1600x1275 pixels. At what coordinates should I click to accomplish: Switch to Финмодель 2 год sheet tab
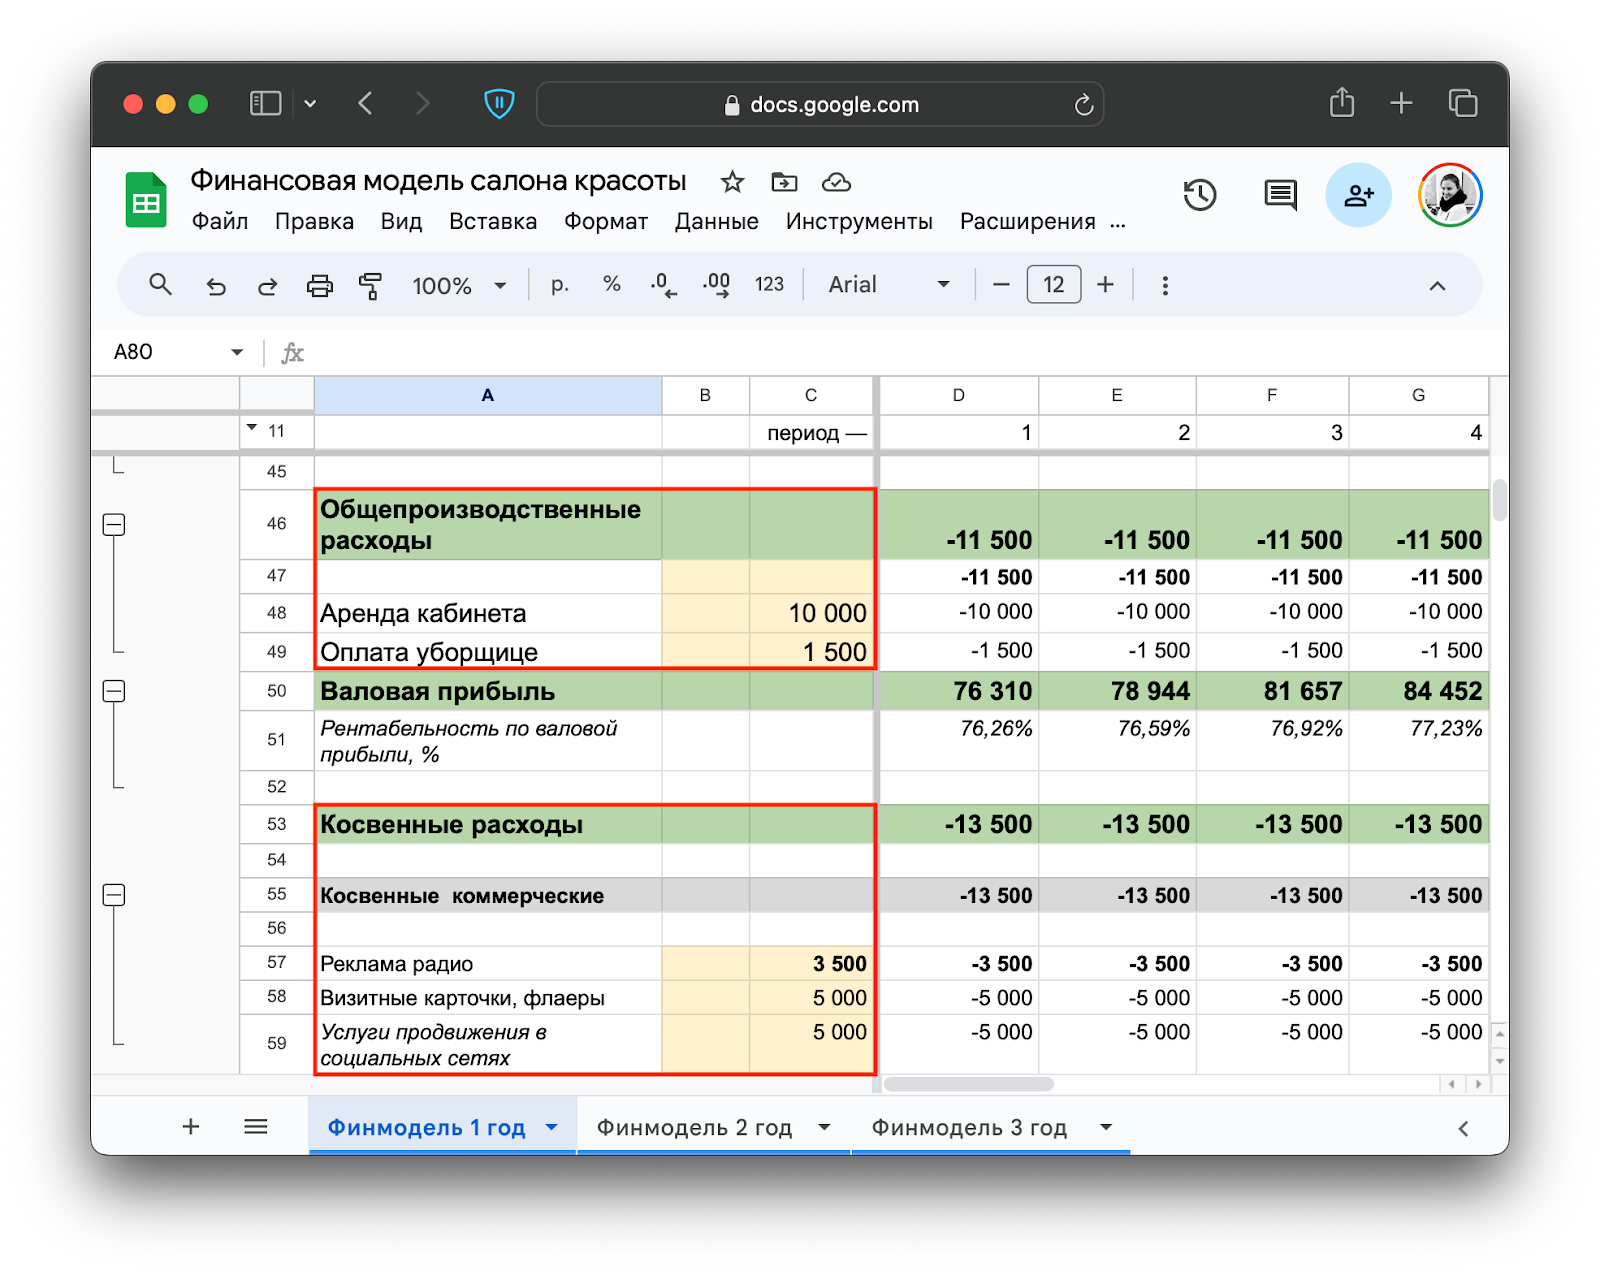point(694,1128)
